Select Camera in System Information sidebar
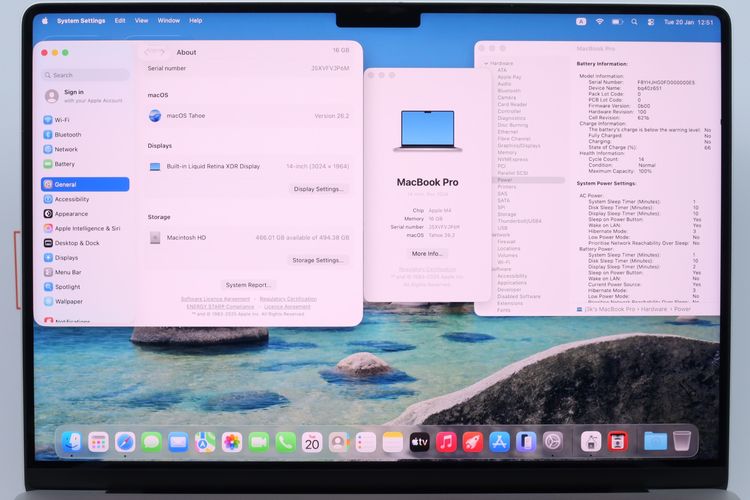This screenshot has height=500, width=750. coord(507,98)
